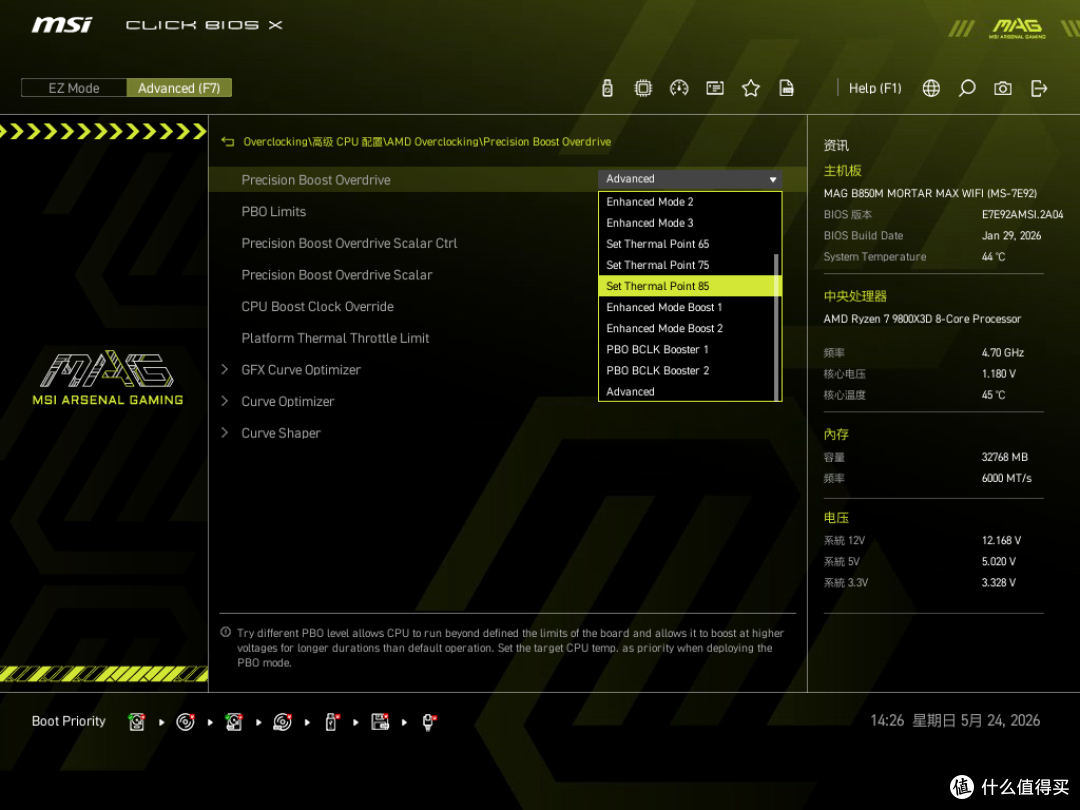The height and width of the screenshot is (810, 1080).
Task: Take screenshot with the camera icon
Action: (1002, 88)
